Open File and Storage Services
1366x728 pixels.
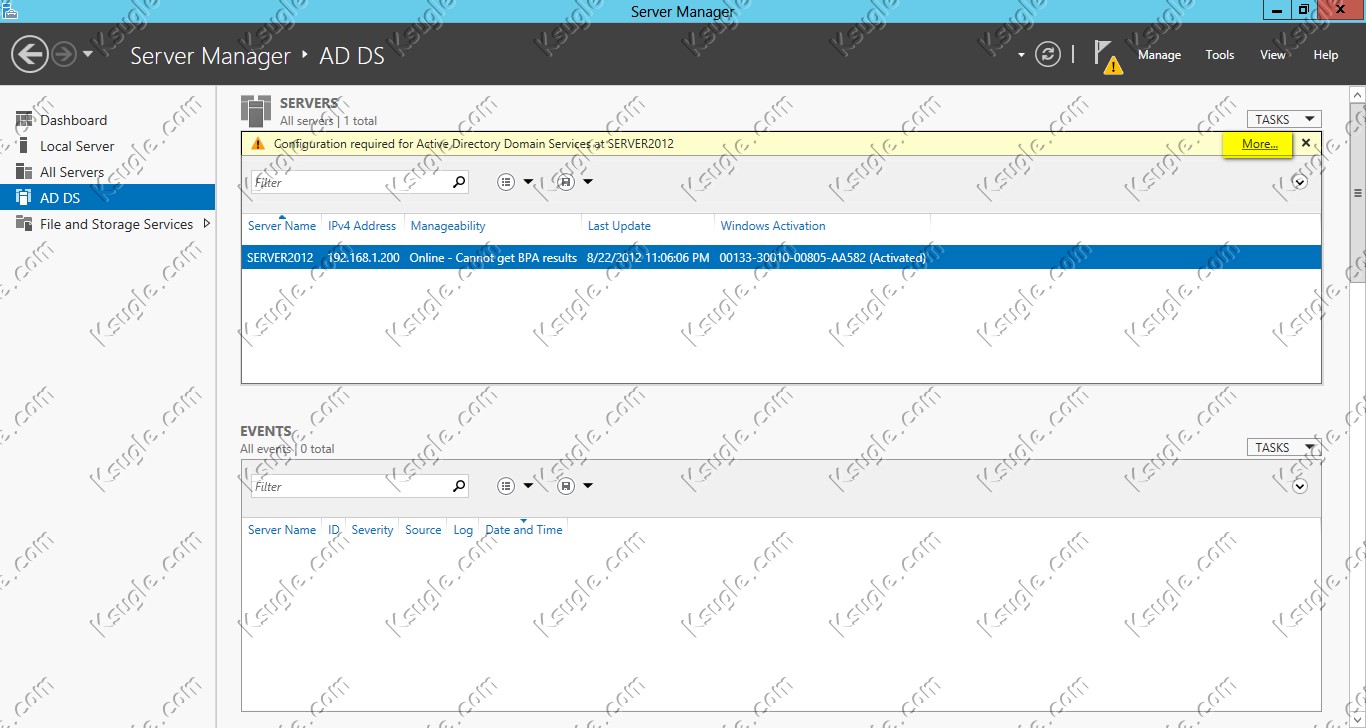(116, 224)
